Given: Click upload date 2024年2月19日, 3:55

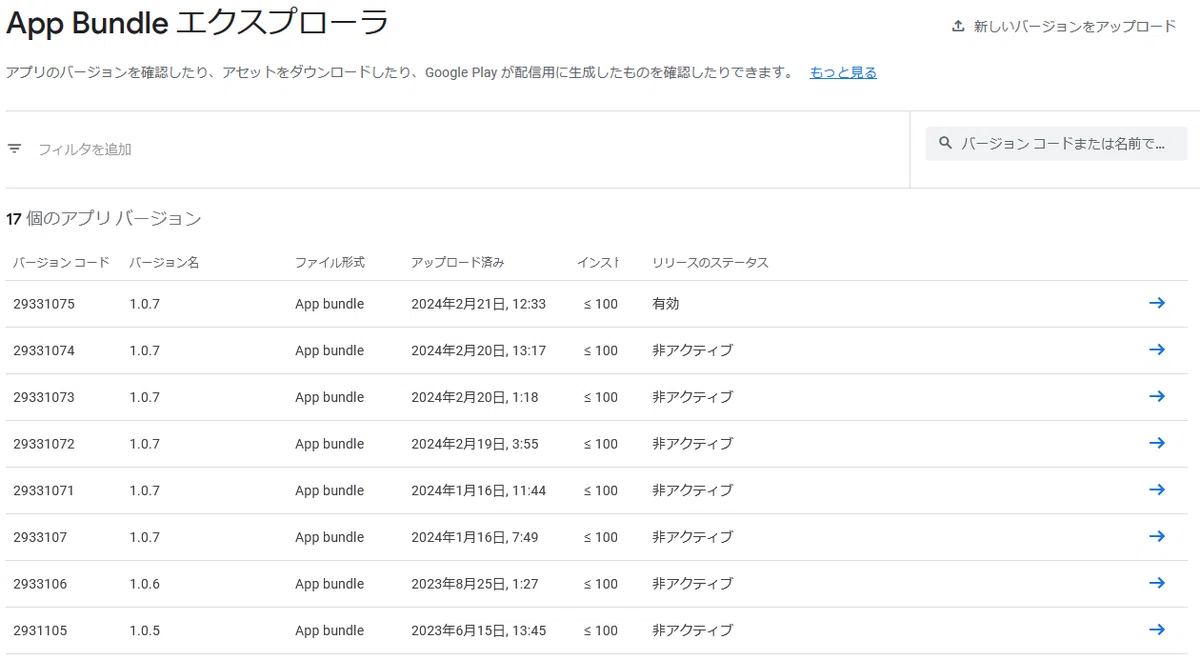Looking at the screenshot, I should click(474, 444).
